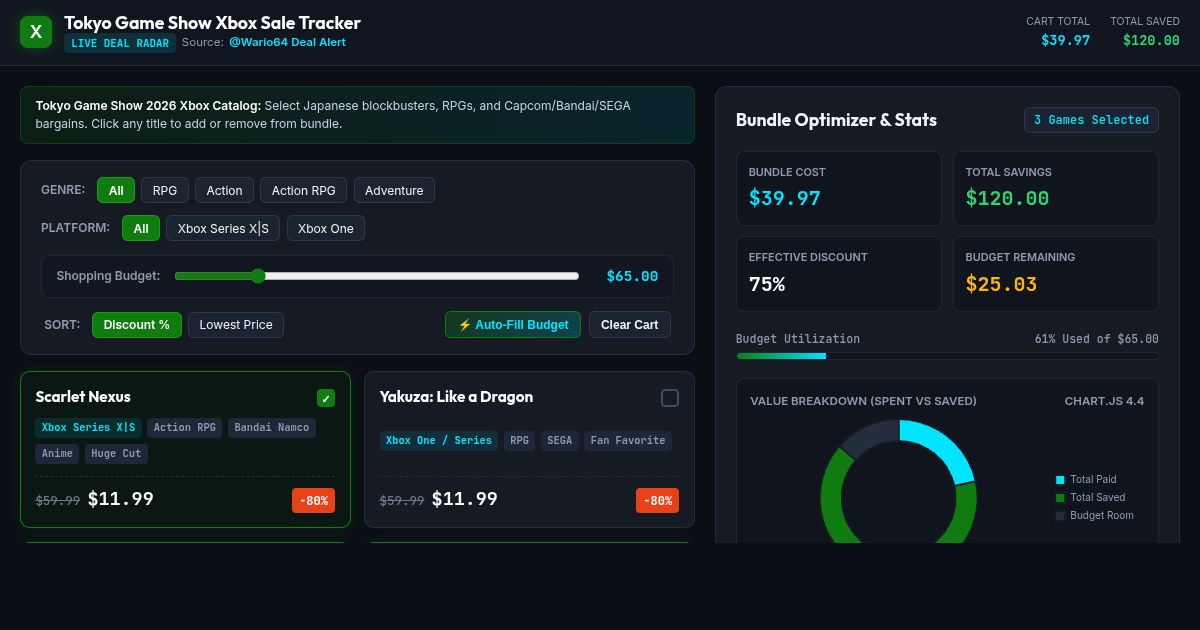Click the Chart.js 4.4 label
Image resolution: width=1200 pixels, height=630 pixels.
1104,401
